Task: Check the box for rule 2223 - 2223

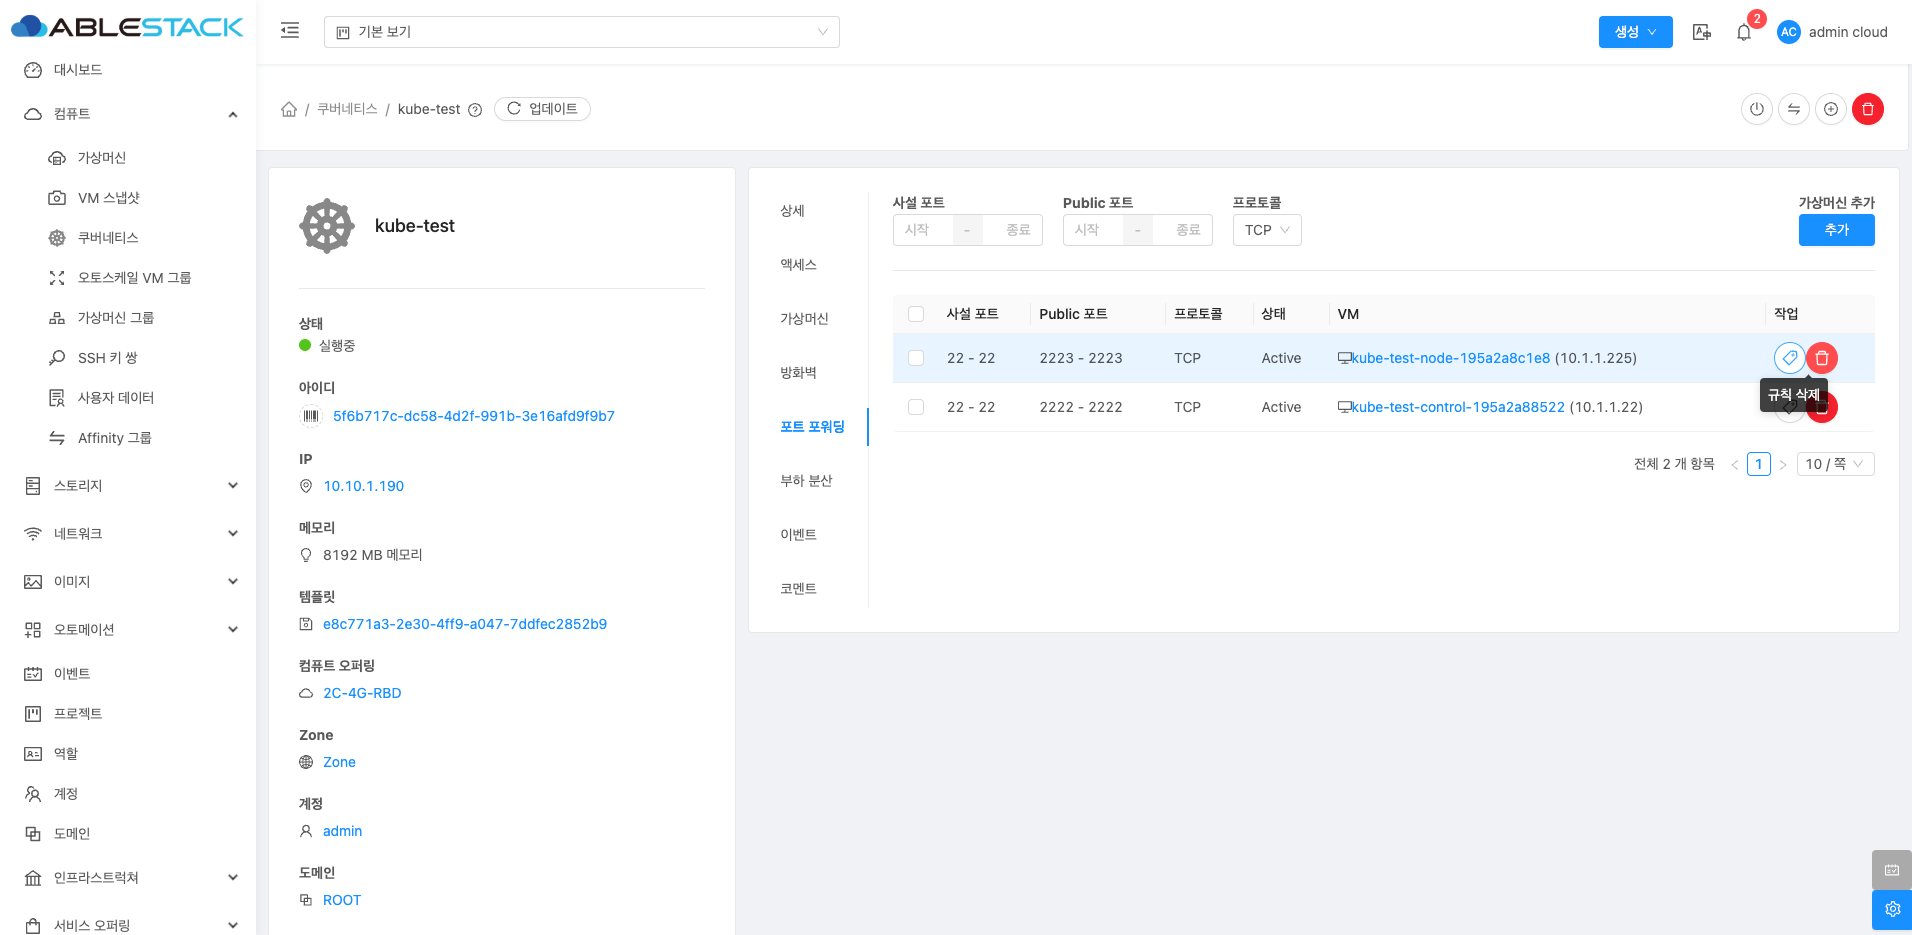Action: point(916,358)
